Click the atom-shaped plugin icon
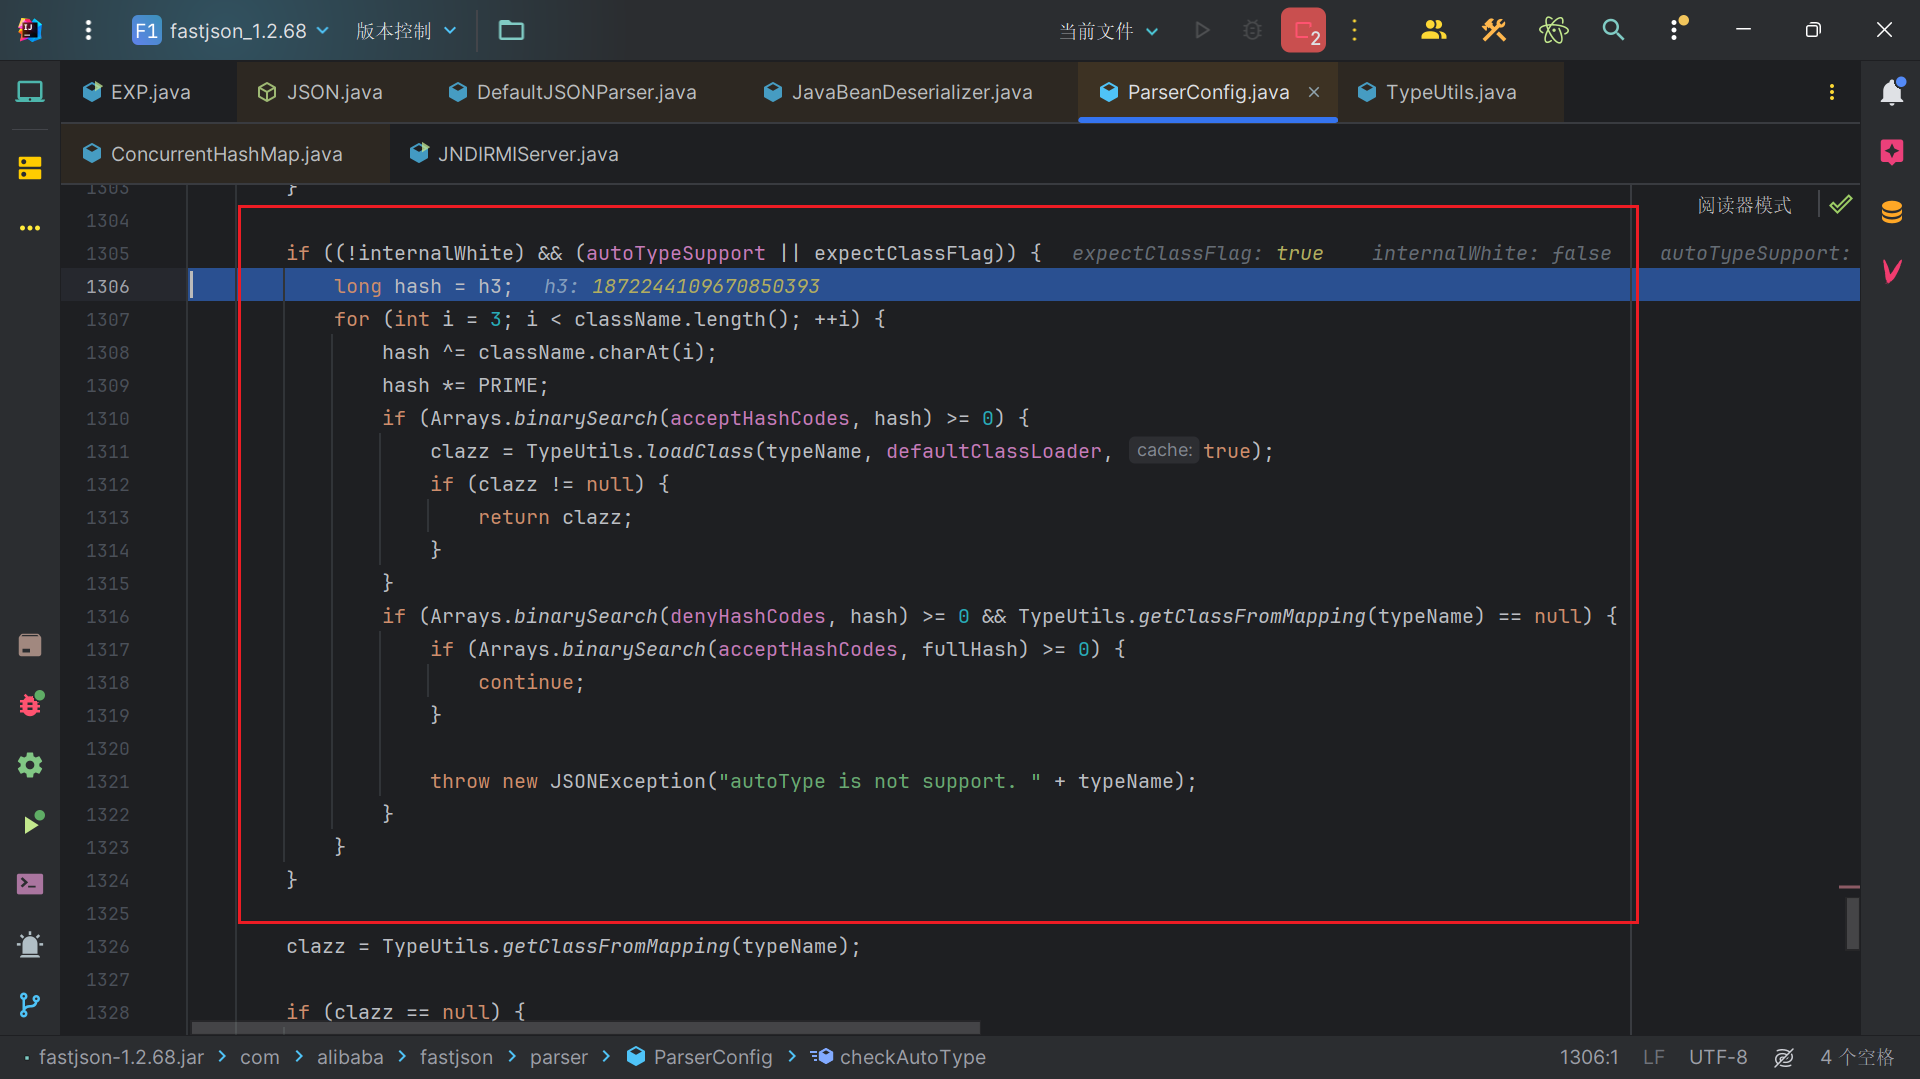Image resolution: width=1920 pixels, height=1079 pixels. 1553,30
